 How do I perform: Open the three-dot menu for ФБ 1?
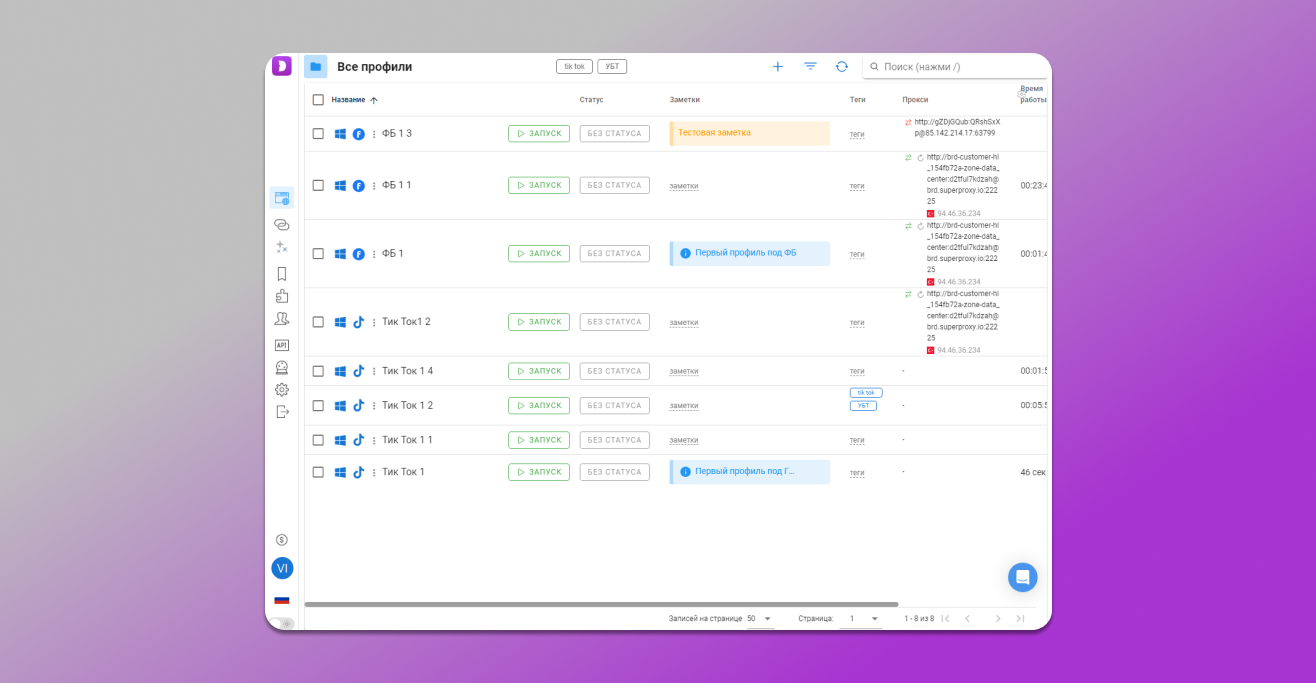[x=374, y=254]
